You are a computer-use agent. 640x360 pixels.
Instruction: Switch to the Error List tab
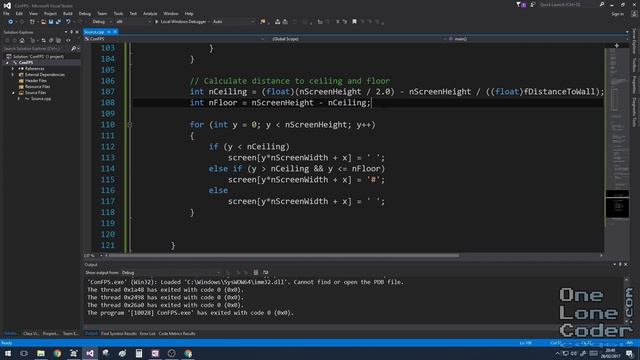coord(147,333)
